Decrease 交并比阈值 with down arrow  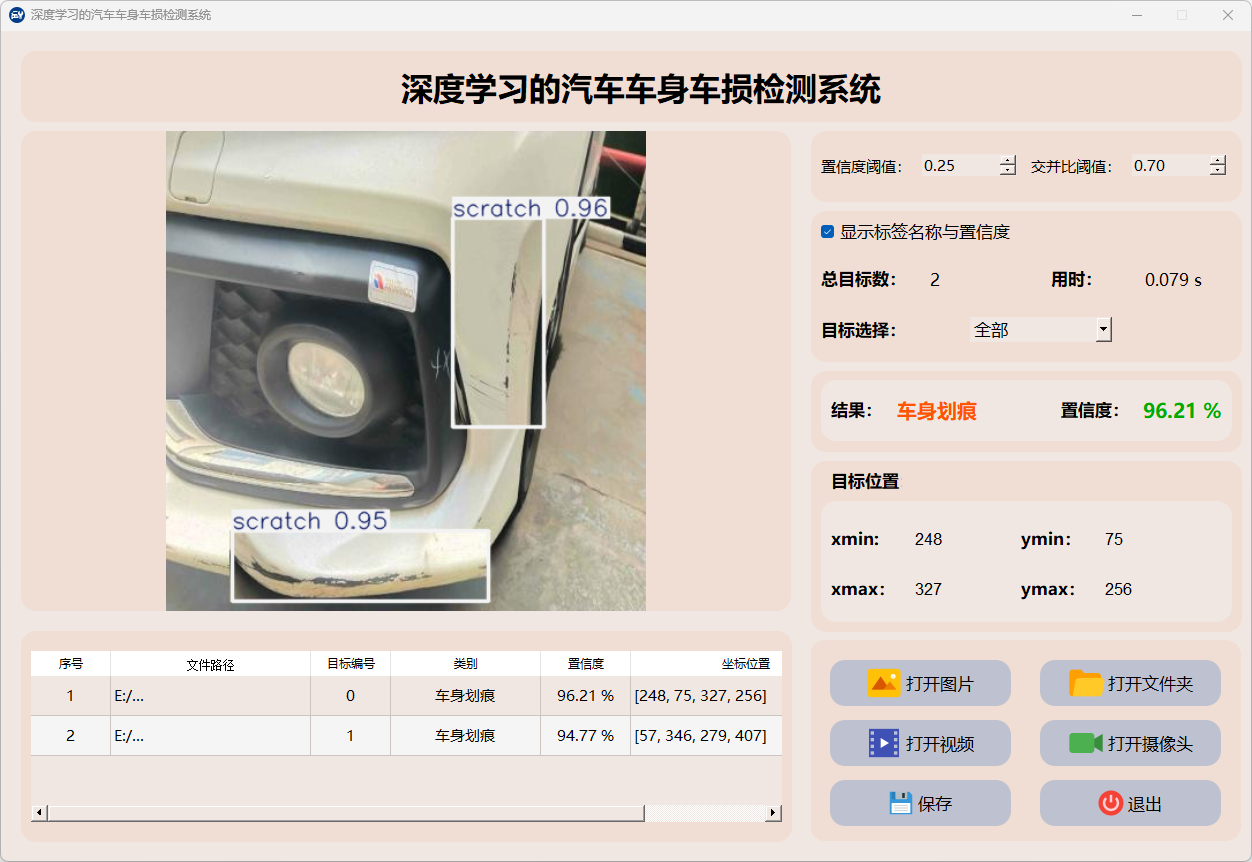click(x=1217, y=171)
